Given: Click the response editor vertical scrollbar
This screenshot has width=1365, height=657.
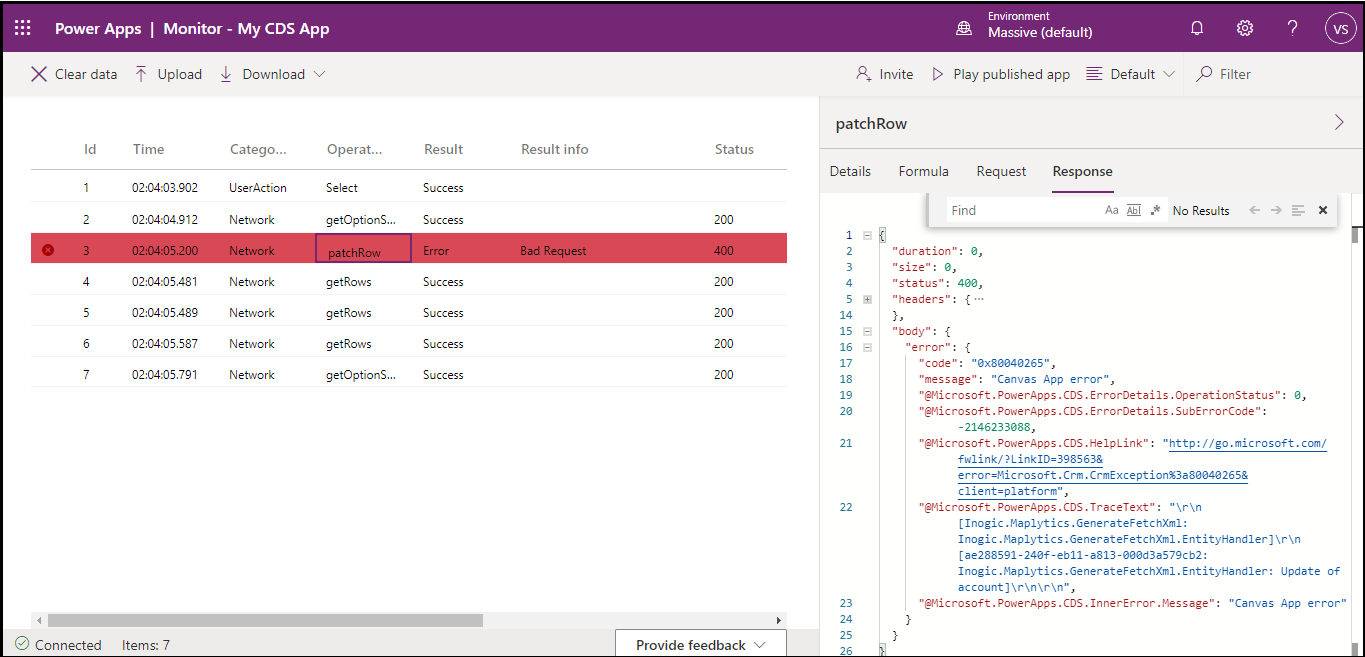Looking at the screenshot, I should pyautogui.click(x=1356, y=236).
